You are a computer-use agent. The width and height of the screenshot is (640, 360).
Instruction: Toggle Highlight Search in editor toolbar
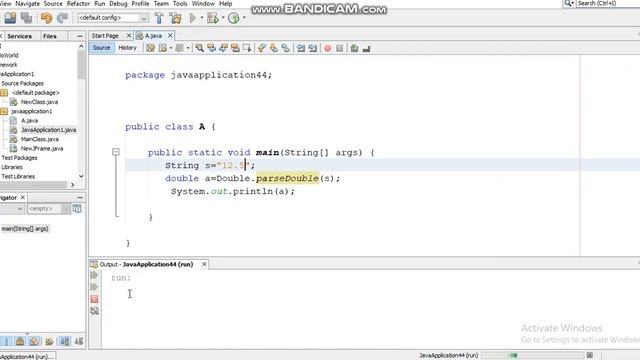(x=235, y=48)
